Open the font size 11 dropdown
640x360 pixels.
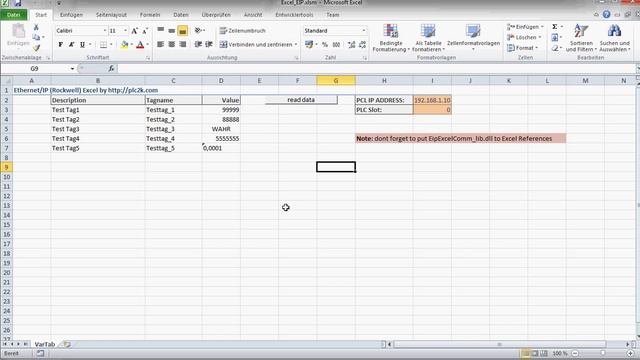(x=125, y=31)
